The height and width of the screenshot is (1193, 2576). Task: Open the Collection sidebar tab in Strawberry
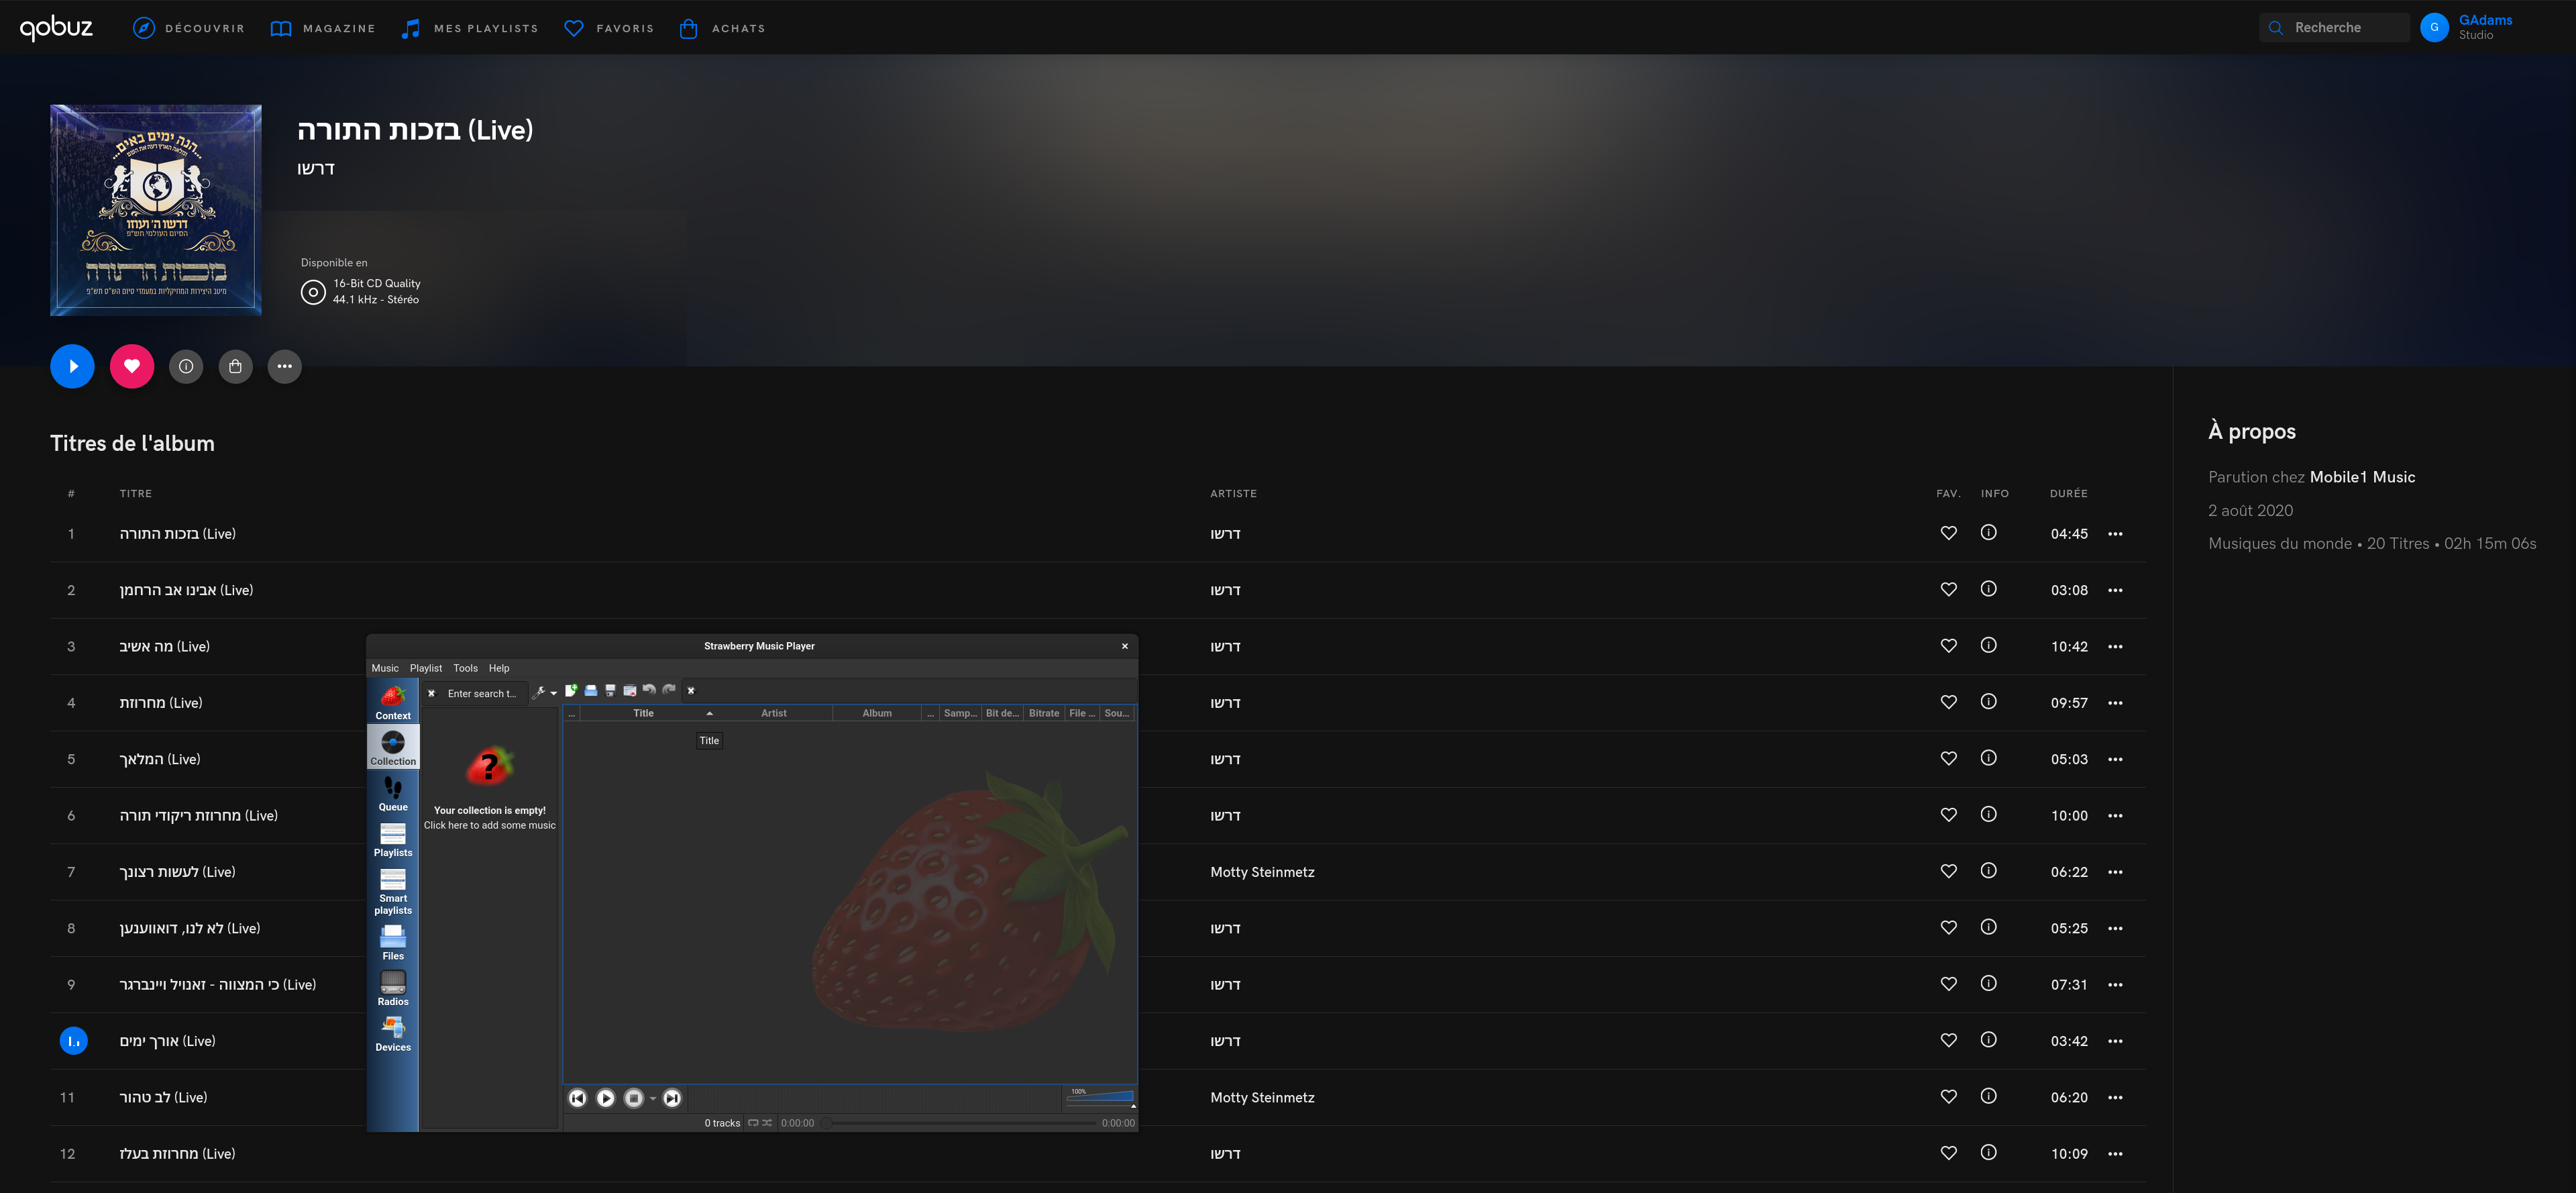tap(393, 747)
